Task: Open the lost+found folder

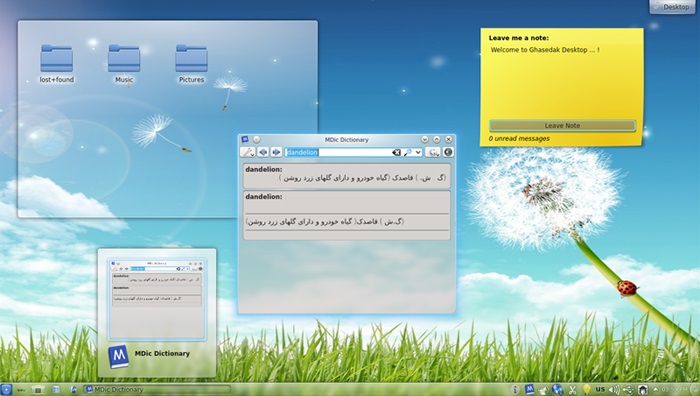Action: [x=57, y=64]
